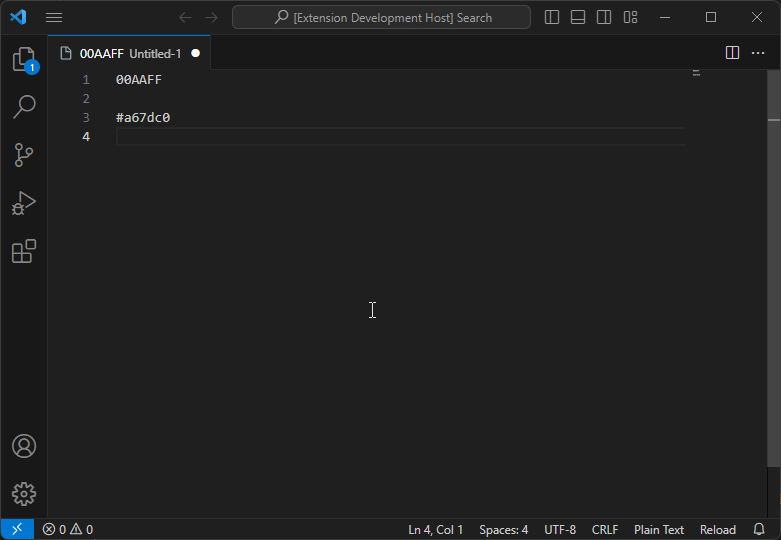The height and width of the screenshot is (540, 781).
Task: Open the editor More Actions ellipsis menu
Action: click(757, 53)
